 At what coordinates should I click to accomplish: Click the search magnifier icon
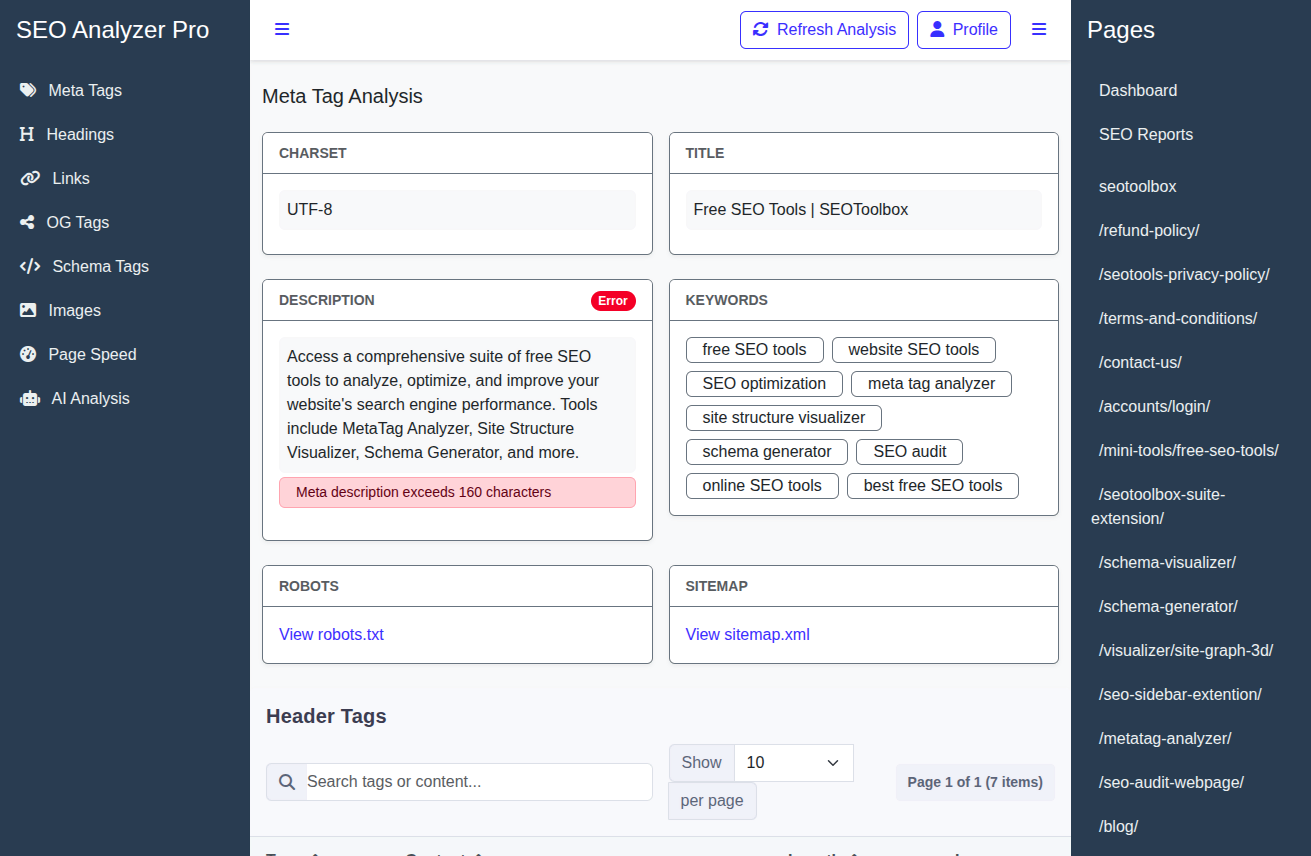point(286,781)
